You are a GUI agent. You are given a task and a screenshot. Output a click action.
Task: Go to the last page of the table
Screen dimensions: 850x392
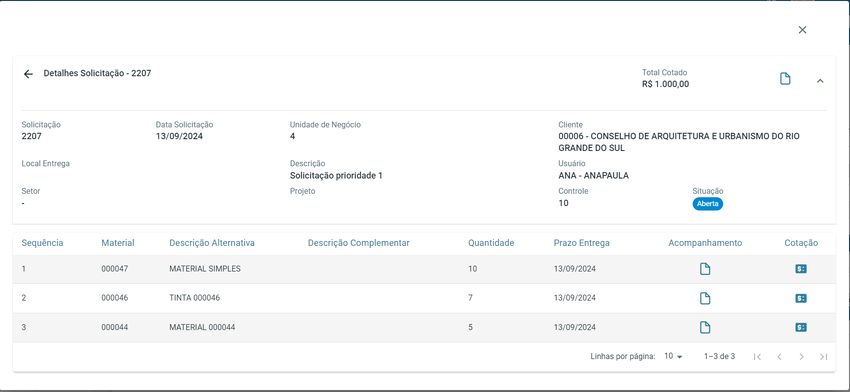(823, 357)
